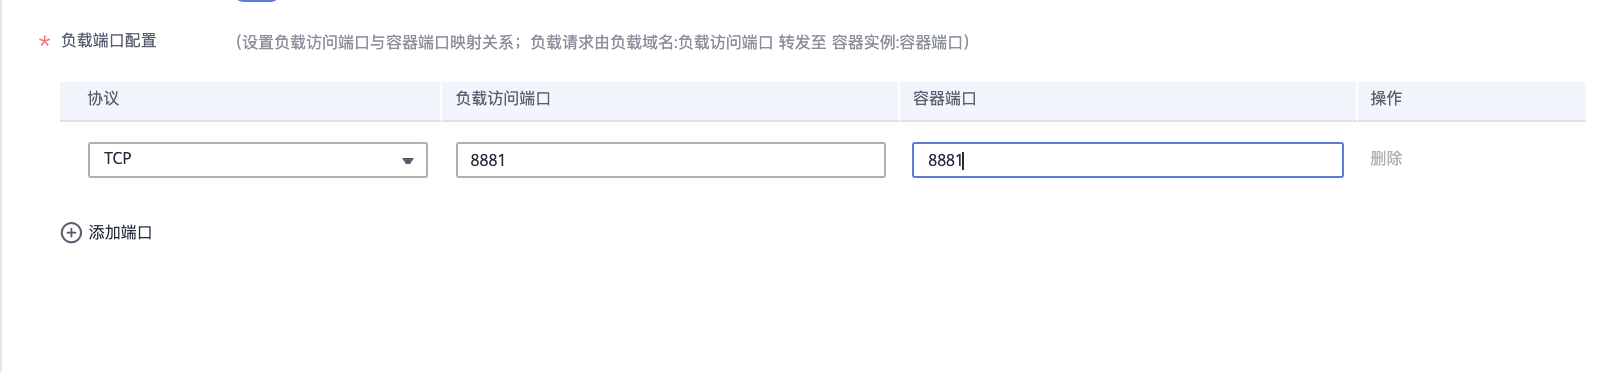
Task: Open the 协议 protocol combo box showing TCP
Action: (x=258, y=160)
